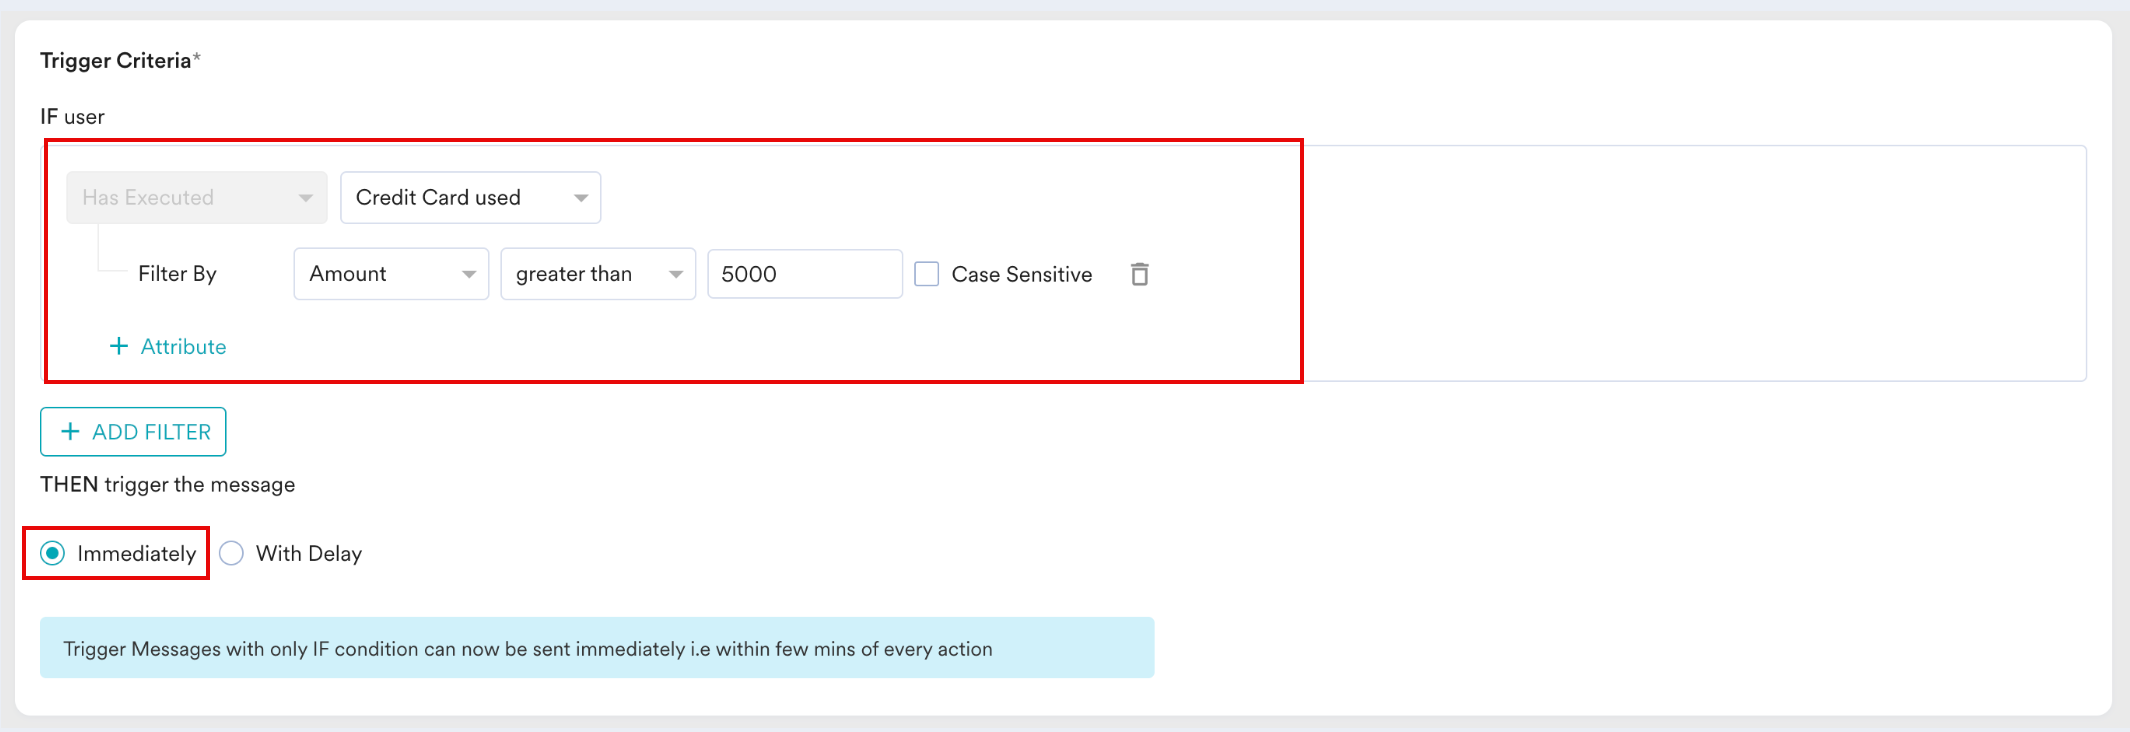This screenshot has height=732, width=2130.
Task: Enable the Case Sensitive checkbox
Action: [x=927, y=274]
